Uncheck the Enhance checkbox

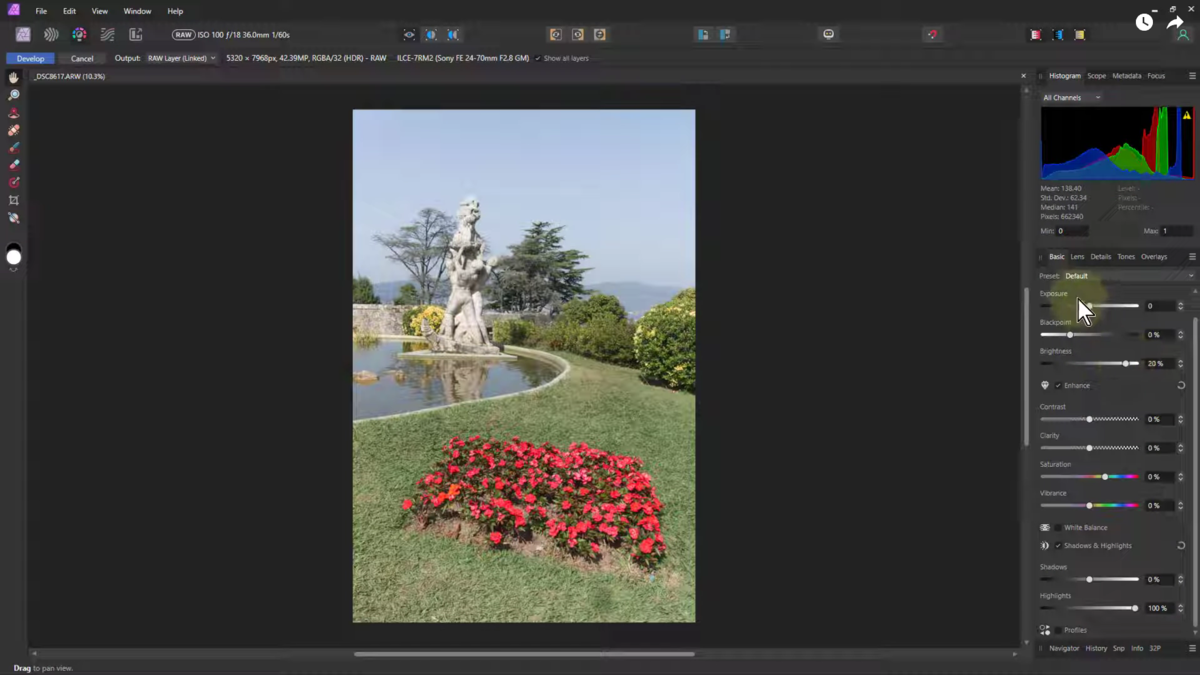coord(1058,386)
